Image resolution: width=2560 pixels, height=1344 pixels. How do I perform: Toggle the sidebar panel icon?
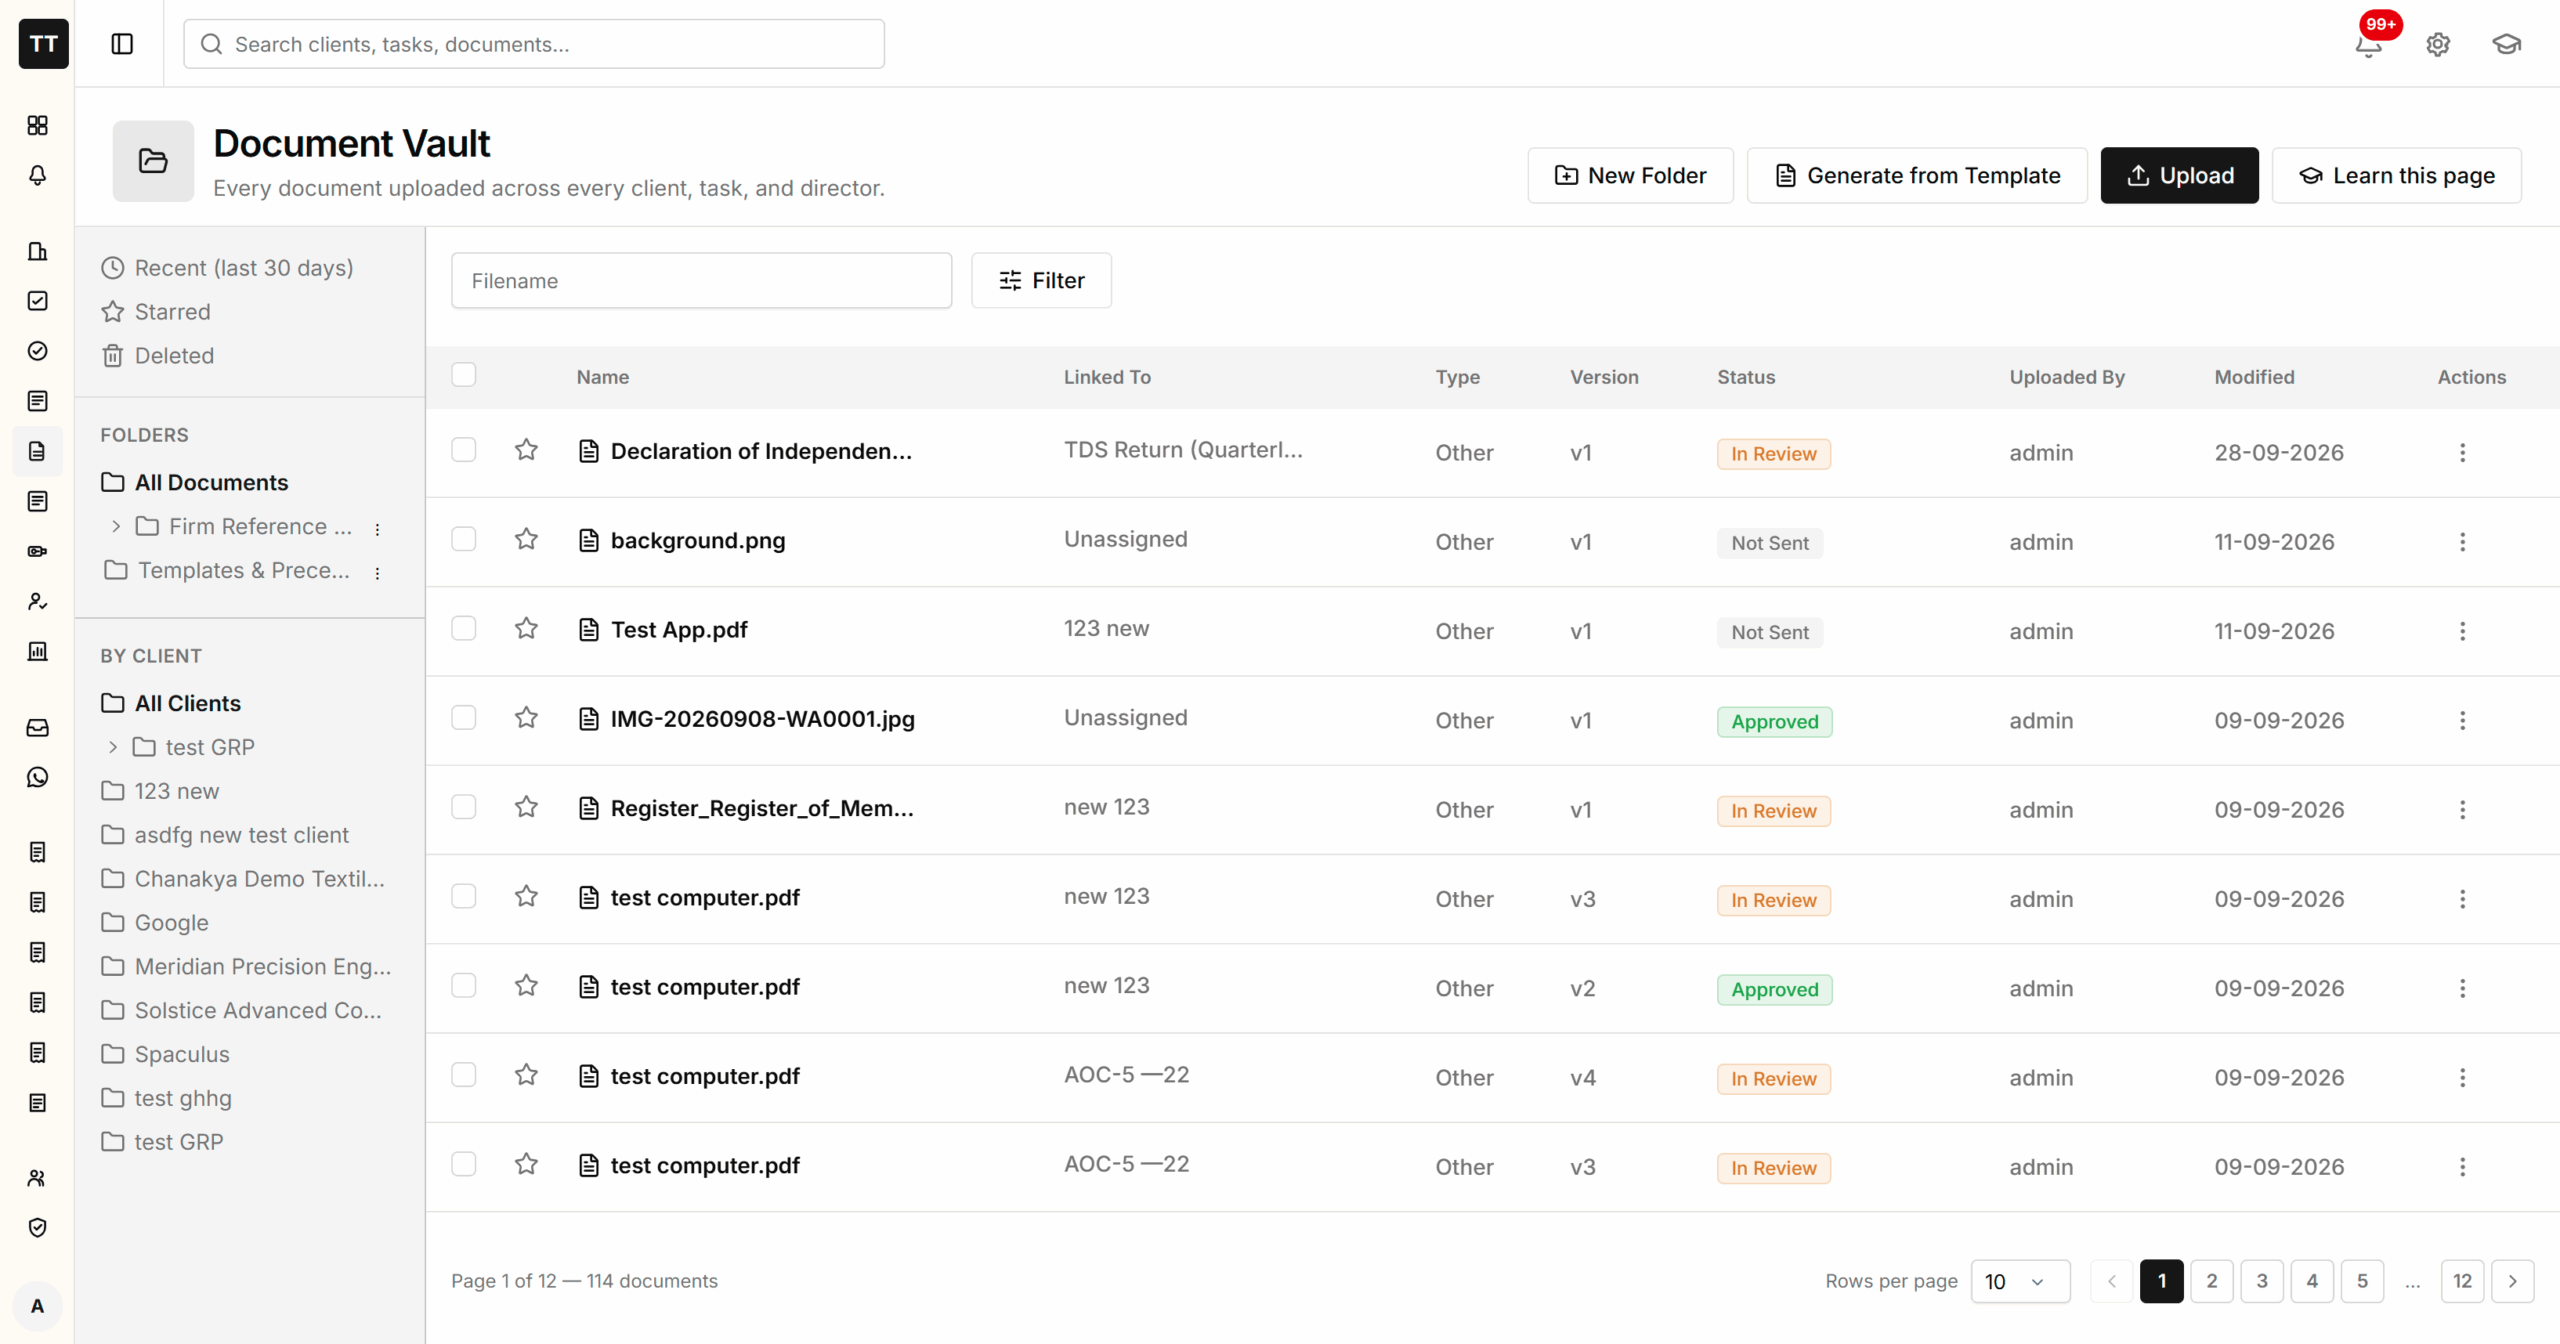click(x=122, y=44)
